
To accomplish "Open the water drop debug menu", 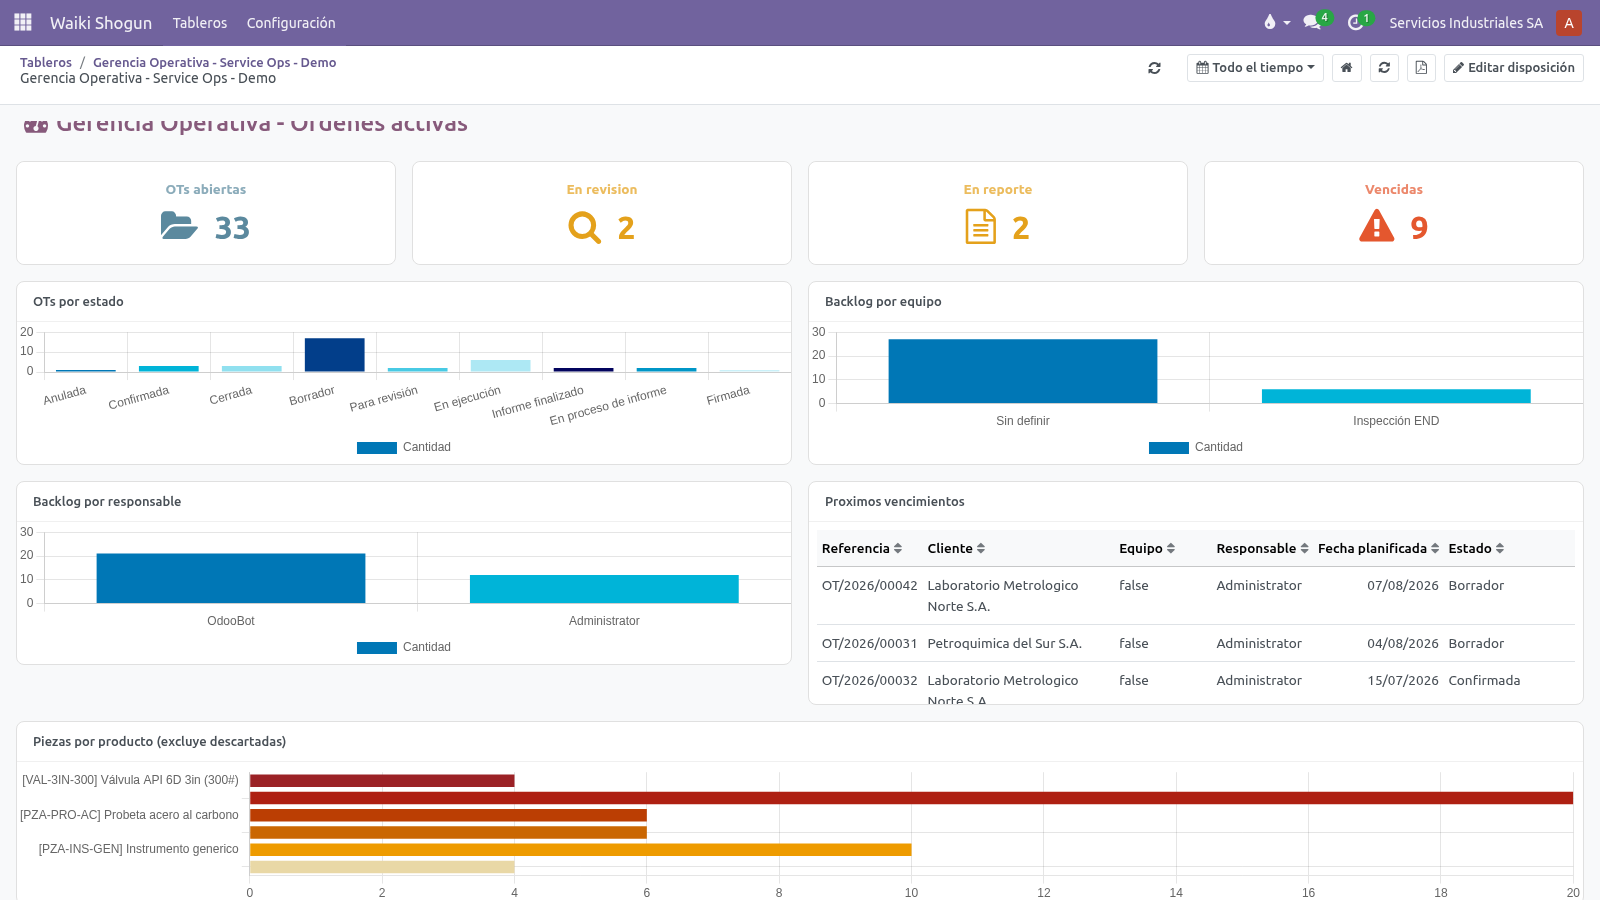I will [x=1269, y=22].
